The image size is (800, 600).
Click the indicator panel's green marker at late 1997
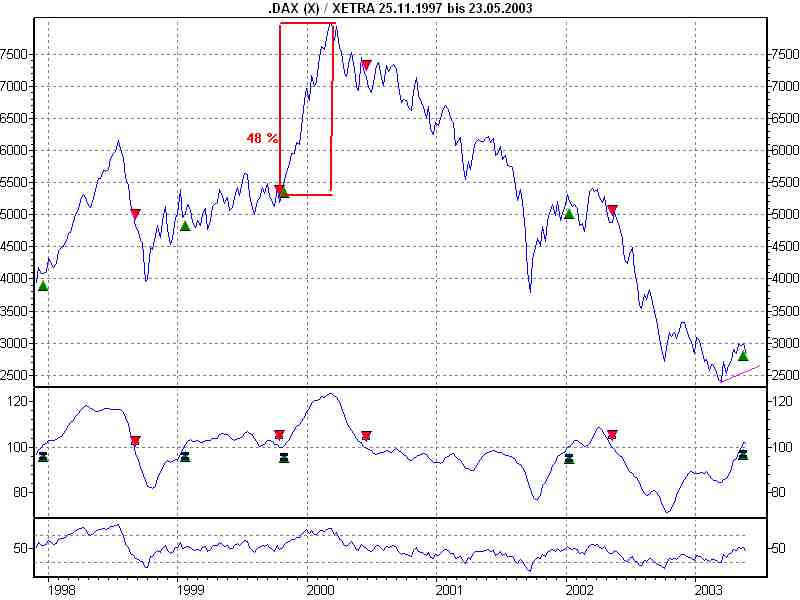(x=43, y=457)
